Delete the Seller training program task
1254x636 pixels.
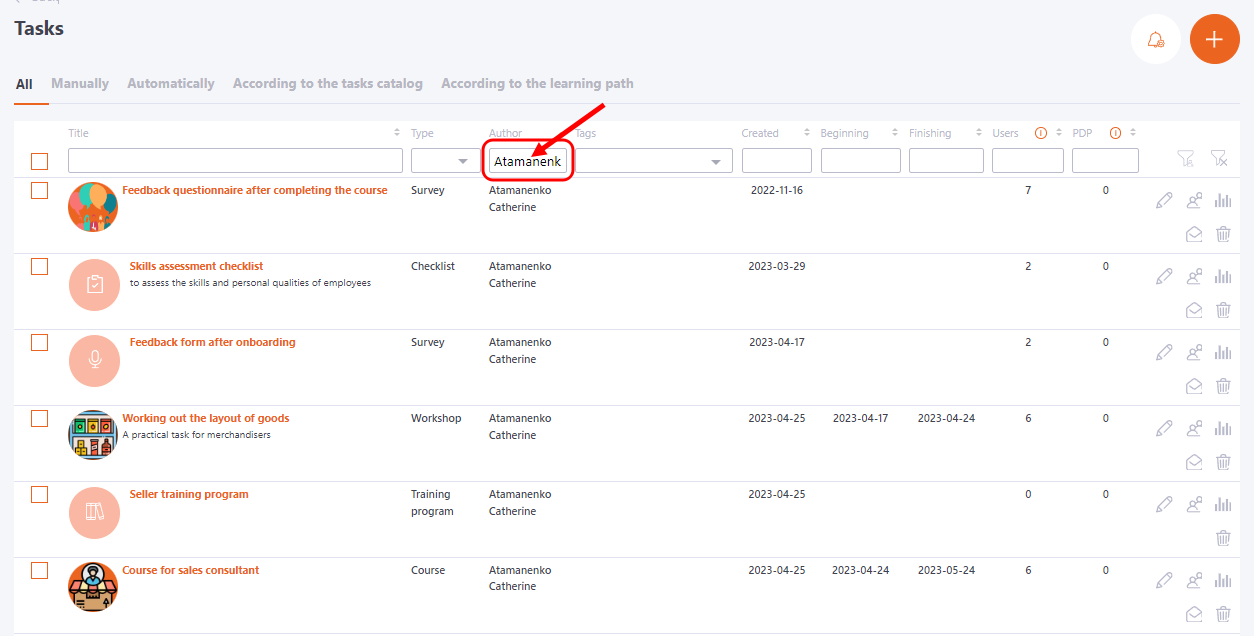click(1222, 538)
